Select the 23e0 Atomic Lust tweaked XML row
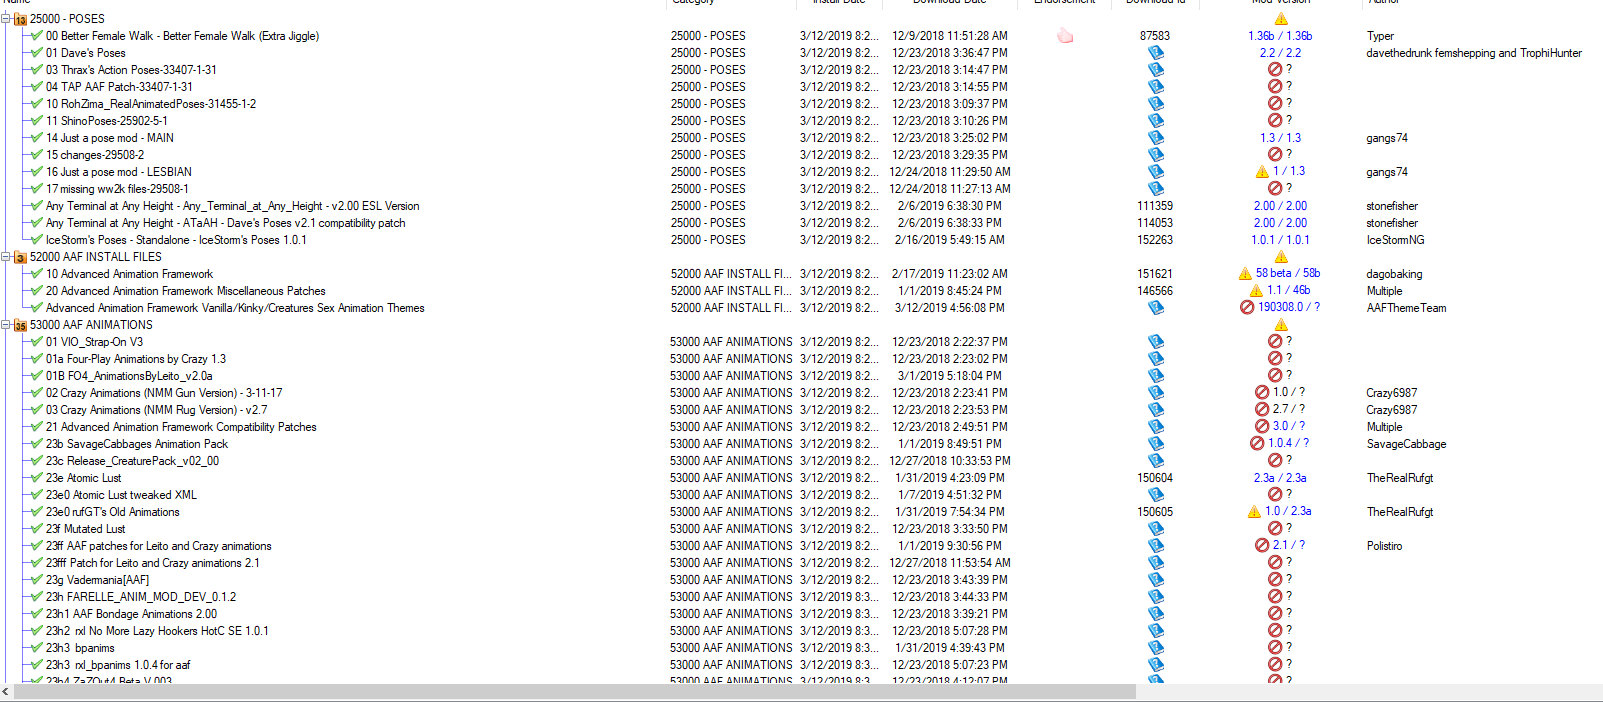 pyautogui.click(x=121, y=495)
